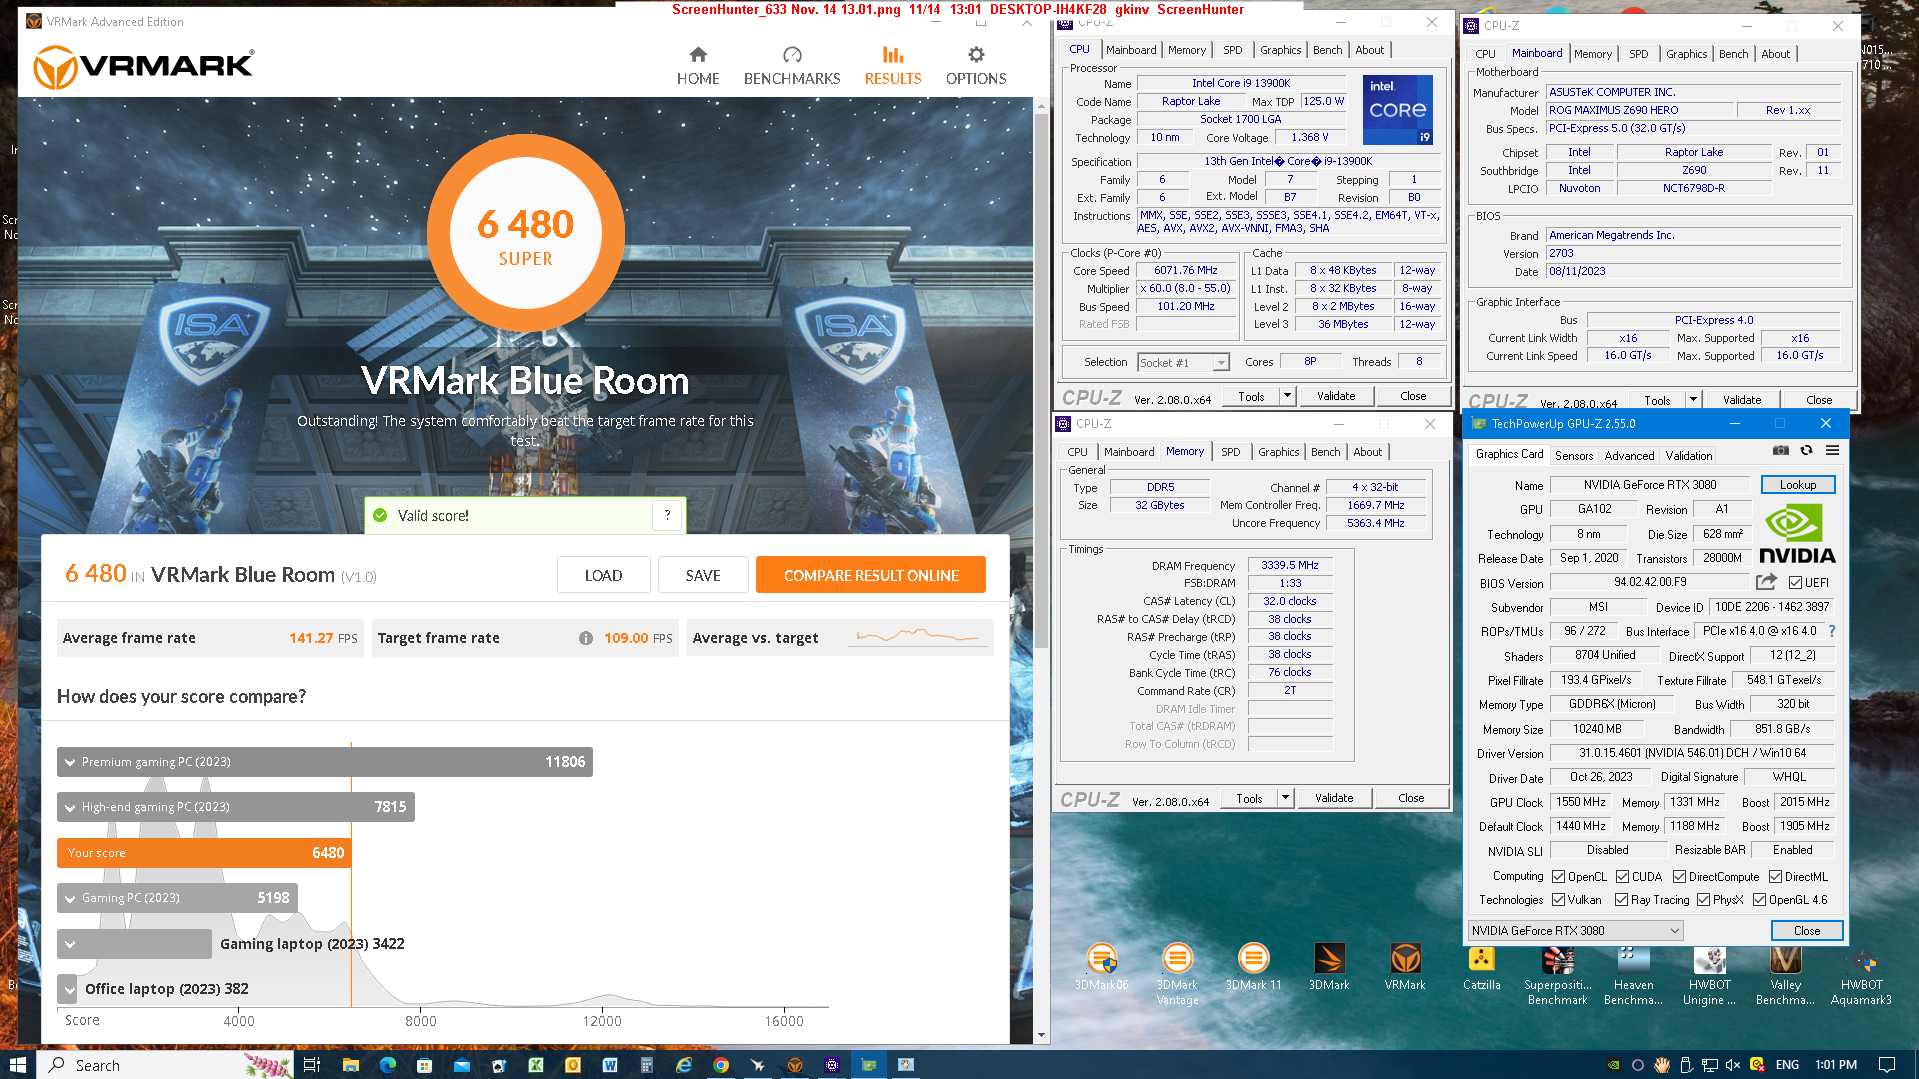Toggle the OpenCL checkbox in GPU-Z

point(1559,876)
